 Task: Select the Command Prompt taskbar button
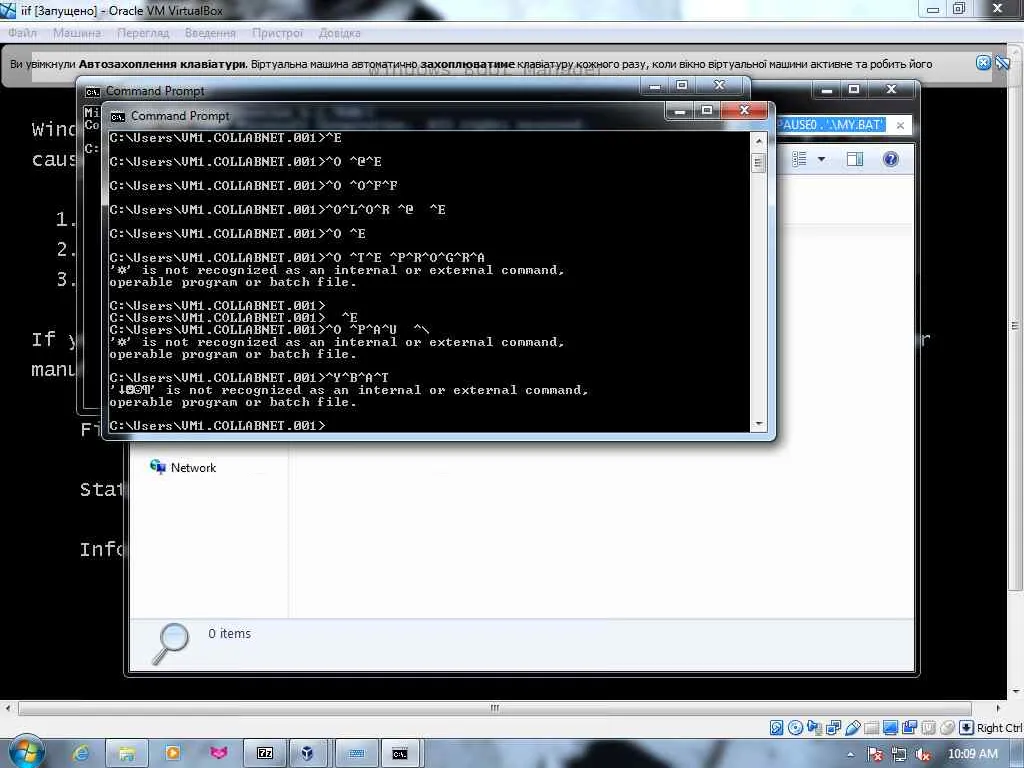400,754
